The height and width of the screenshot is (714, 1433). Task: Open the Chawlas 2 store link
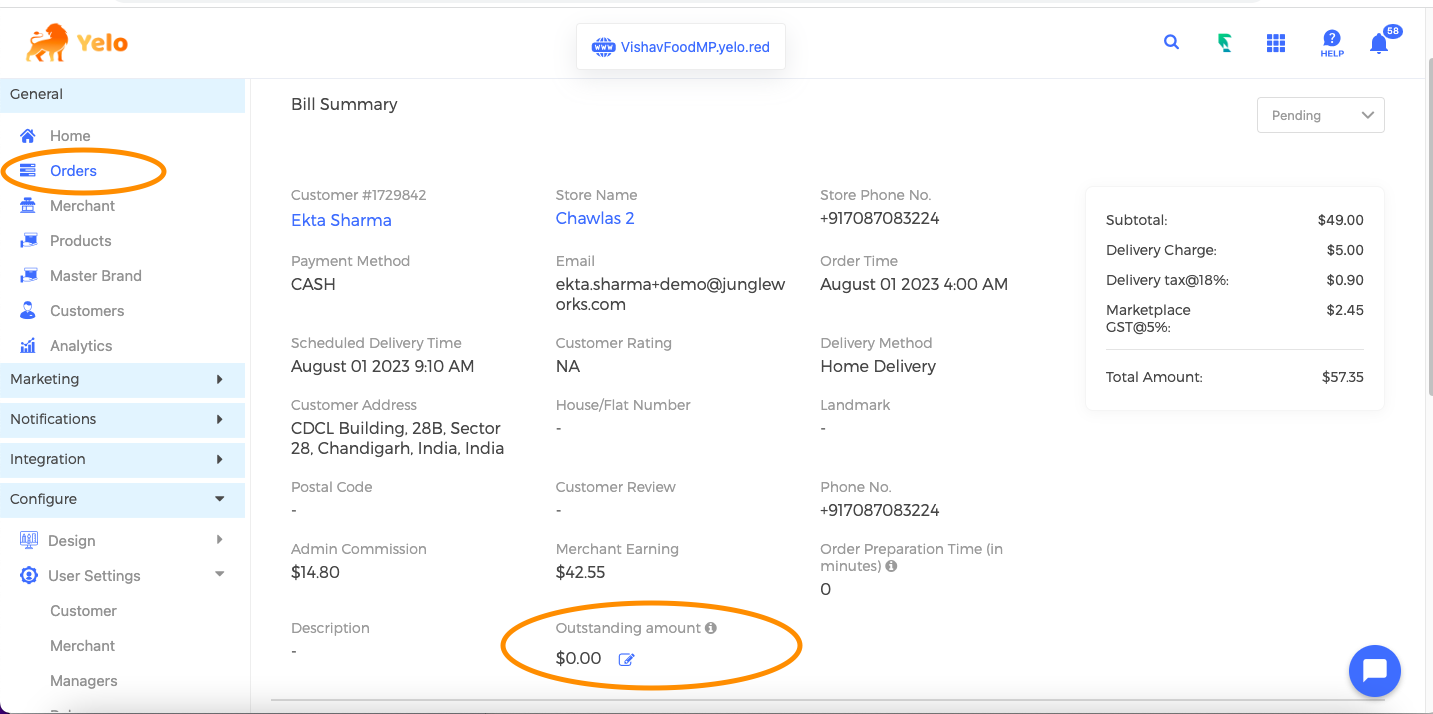(x=594, y=218)
